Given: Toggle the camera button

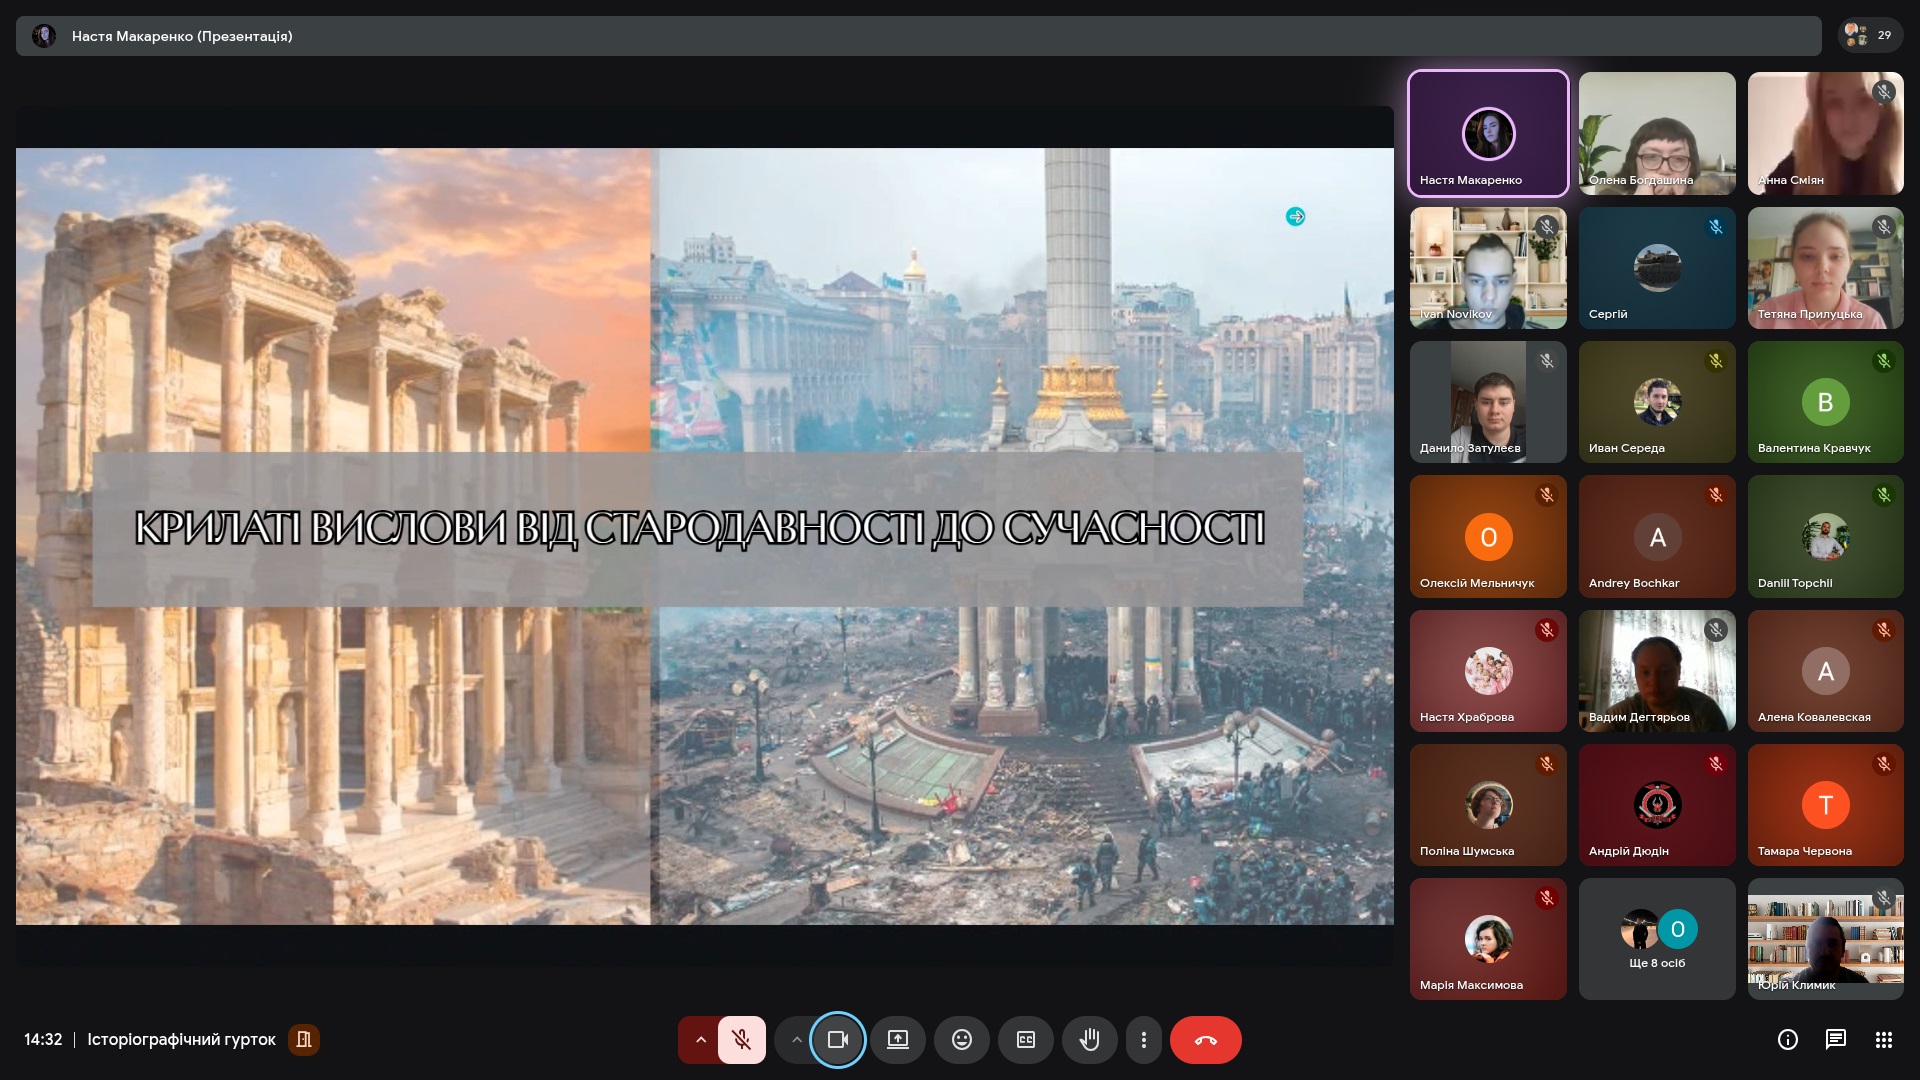Looking at the screenshot, I should tap(837, 1040).
